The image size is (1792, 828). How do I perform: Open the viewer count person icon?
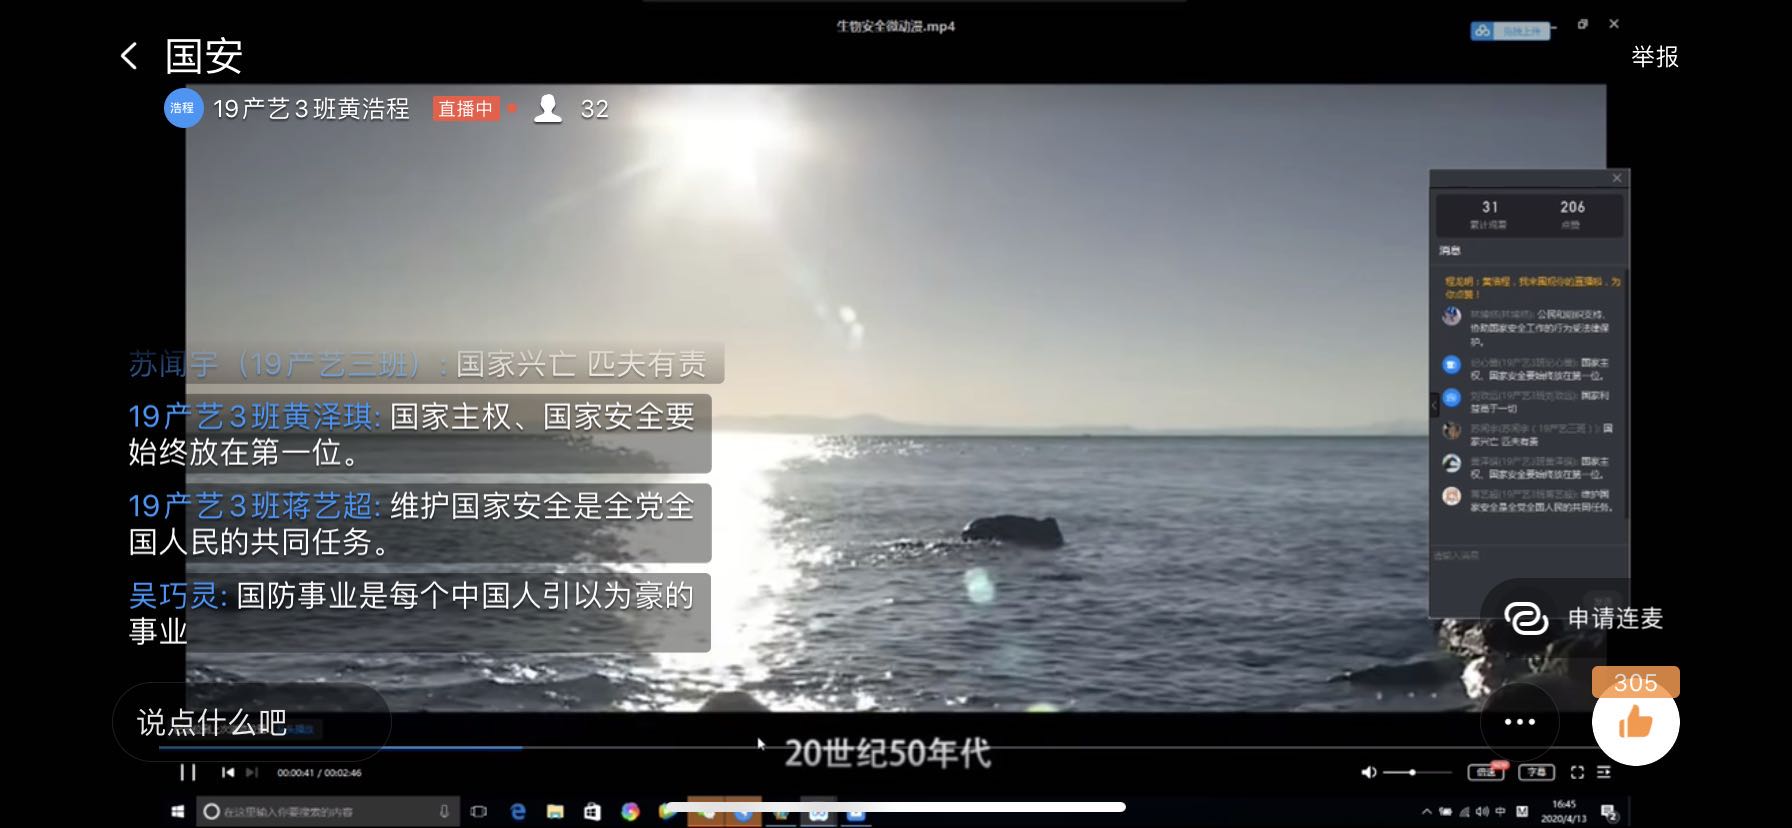click(x=548, y=108)
